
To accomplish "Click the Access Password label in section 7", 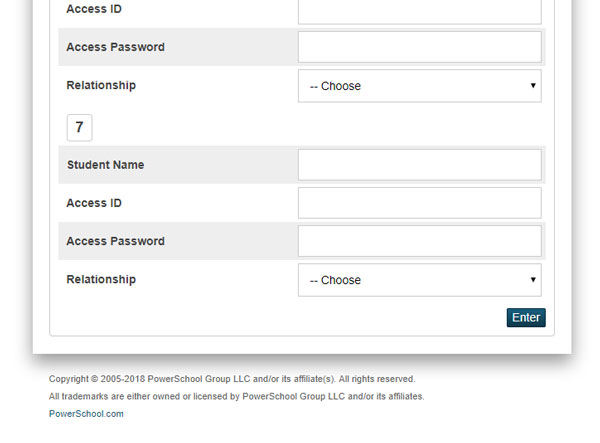I will tap(116, 241).
